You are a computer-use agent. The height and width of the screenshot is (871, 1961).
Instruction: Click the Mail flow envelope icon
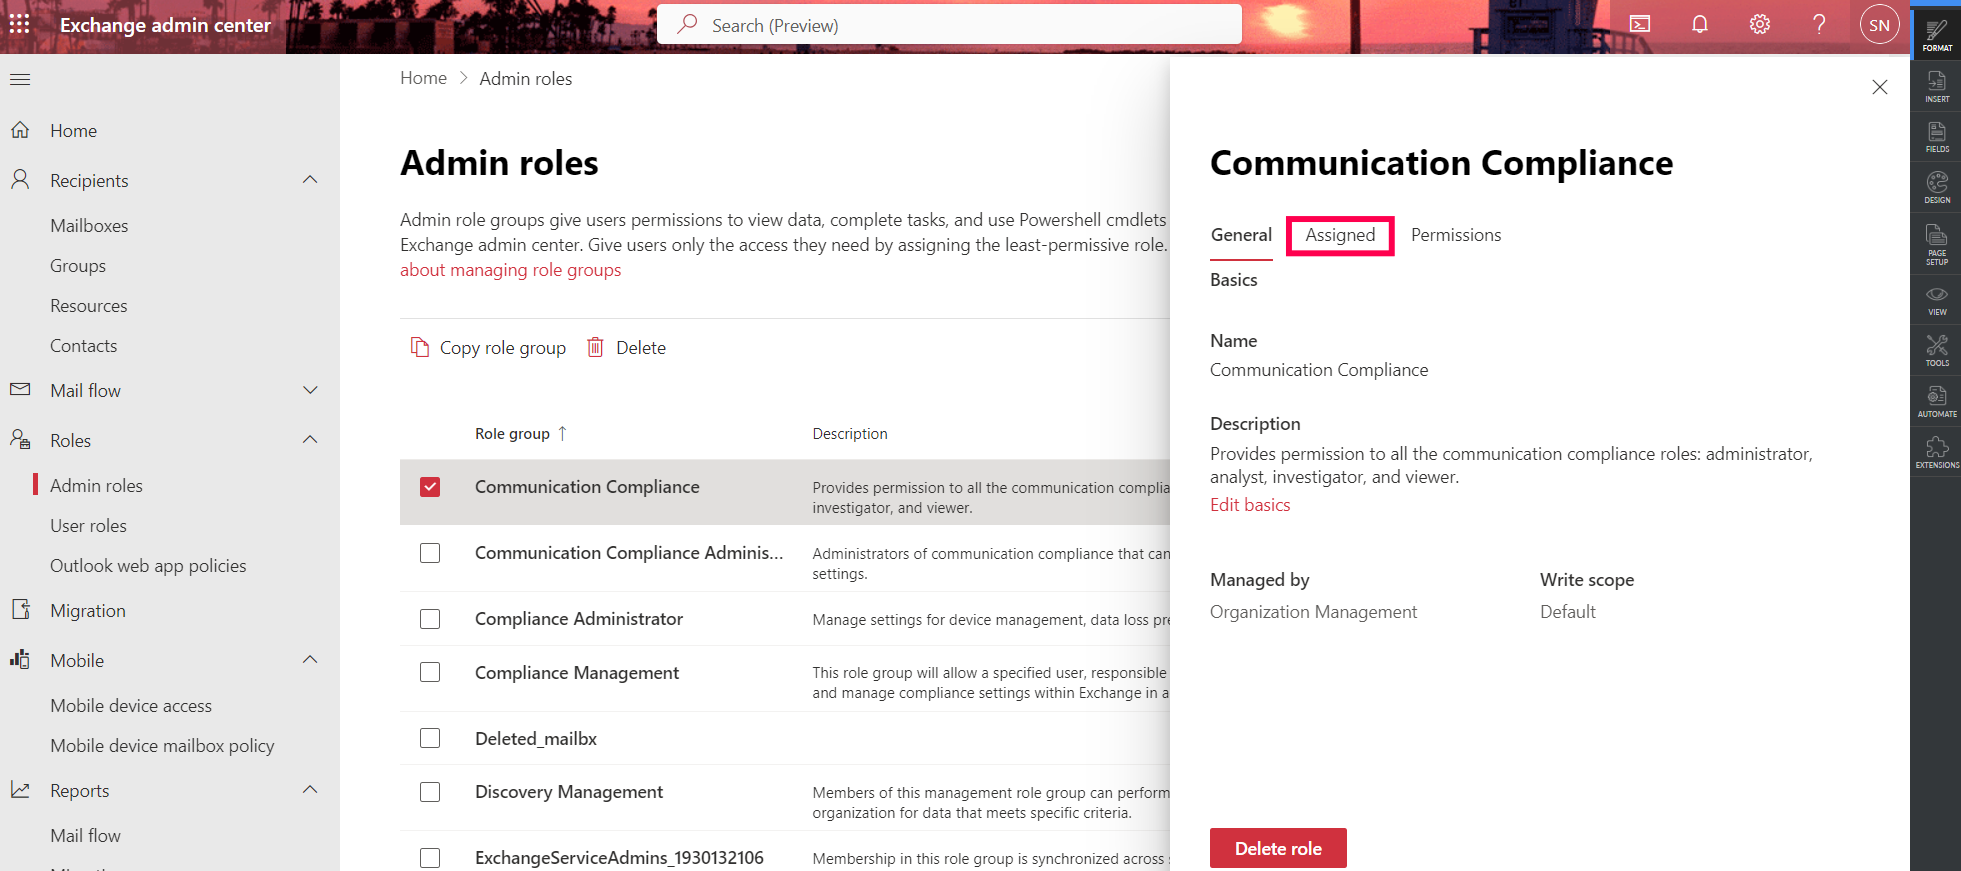pyautogui.click(x=20, y=389)
